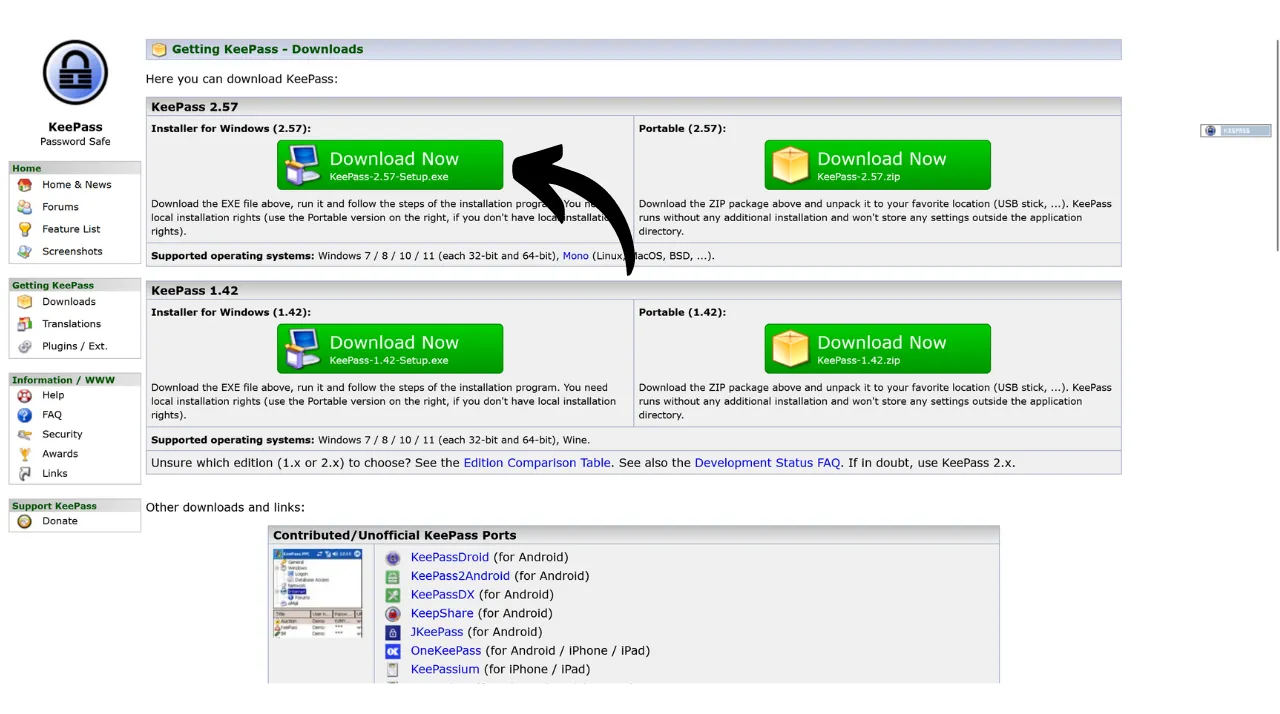Click the Awards trophy icon
The width and height of the screenshot is (1280, 714).
tap(25, 454)
